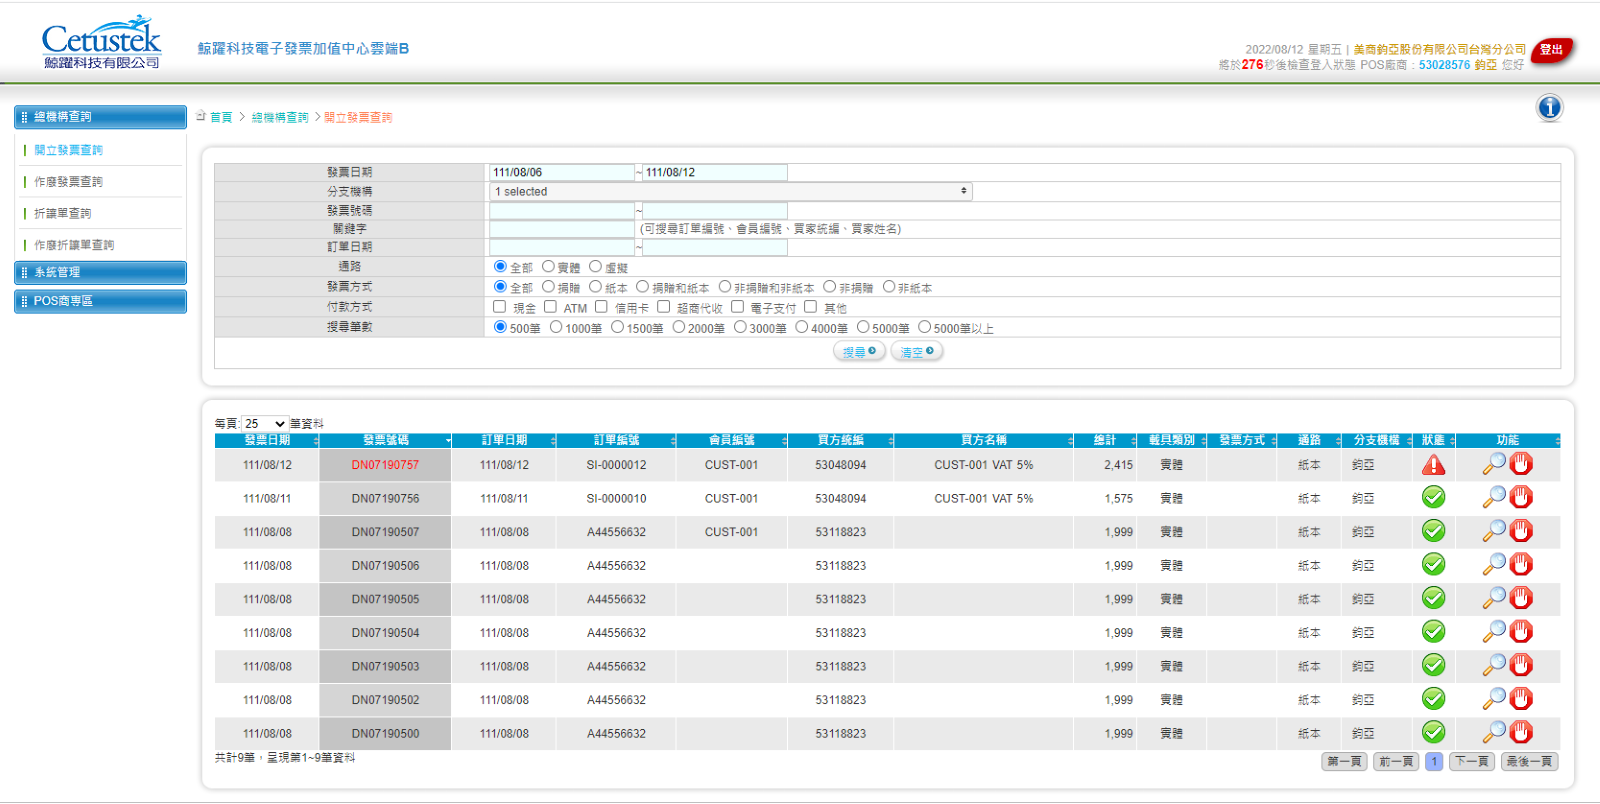1600x804 pixels.
Task: Click the green check status icon for DN07190500
Action: [x=1434, y=732]
